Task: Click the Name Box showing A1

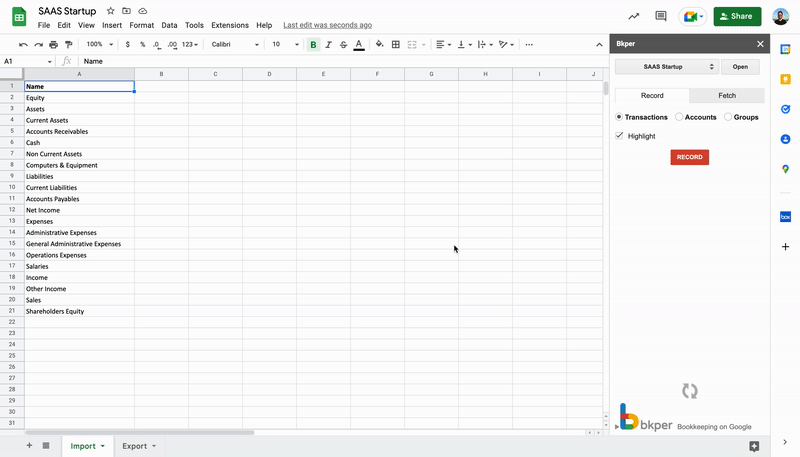Action: click(28, 61)
